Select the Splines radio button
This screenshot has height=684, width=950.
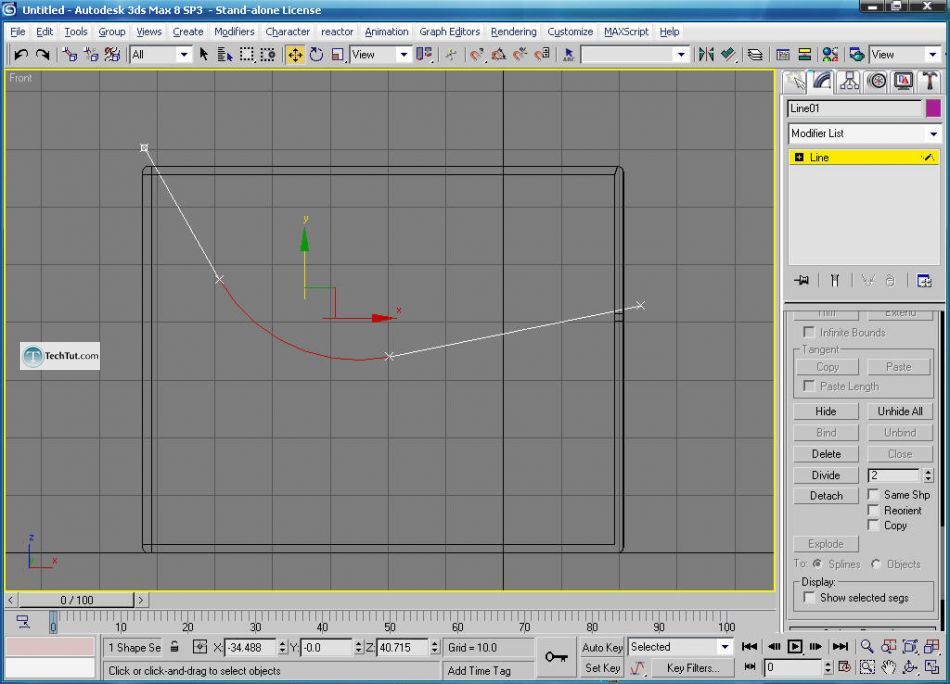point(817,563)
